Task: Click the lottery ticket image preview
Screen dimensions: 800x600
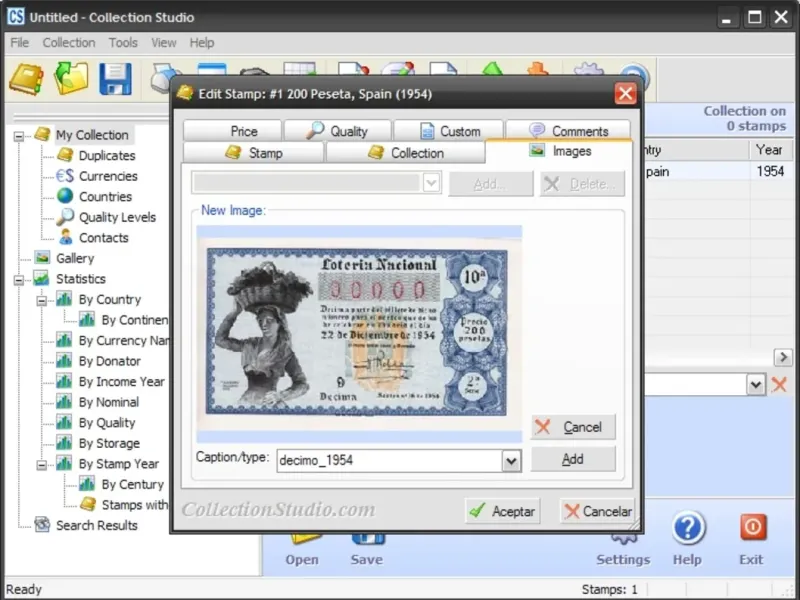Action: (x=357, y=332)
